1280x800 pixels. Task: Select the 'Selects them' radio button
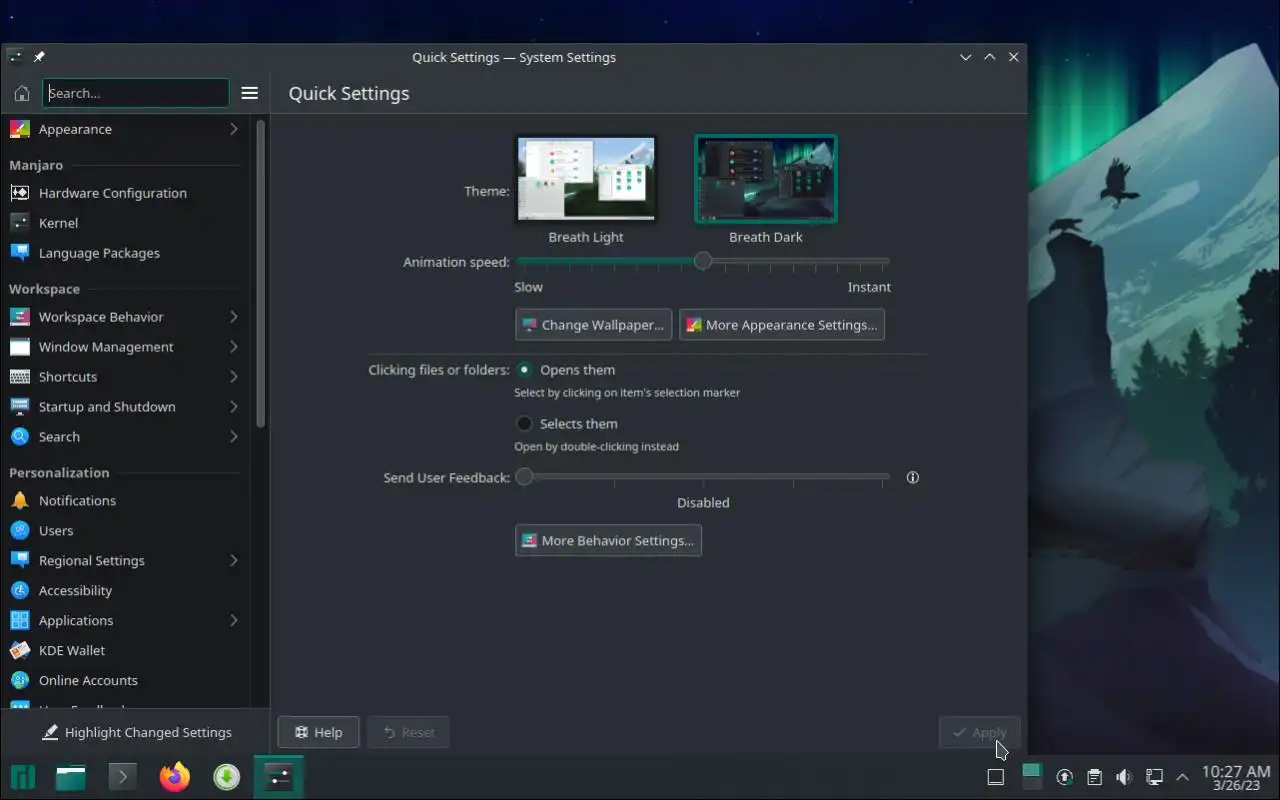(x=524, y=423)
